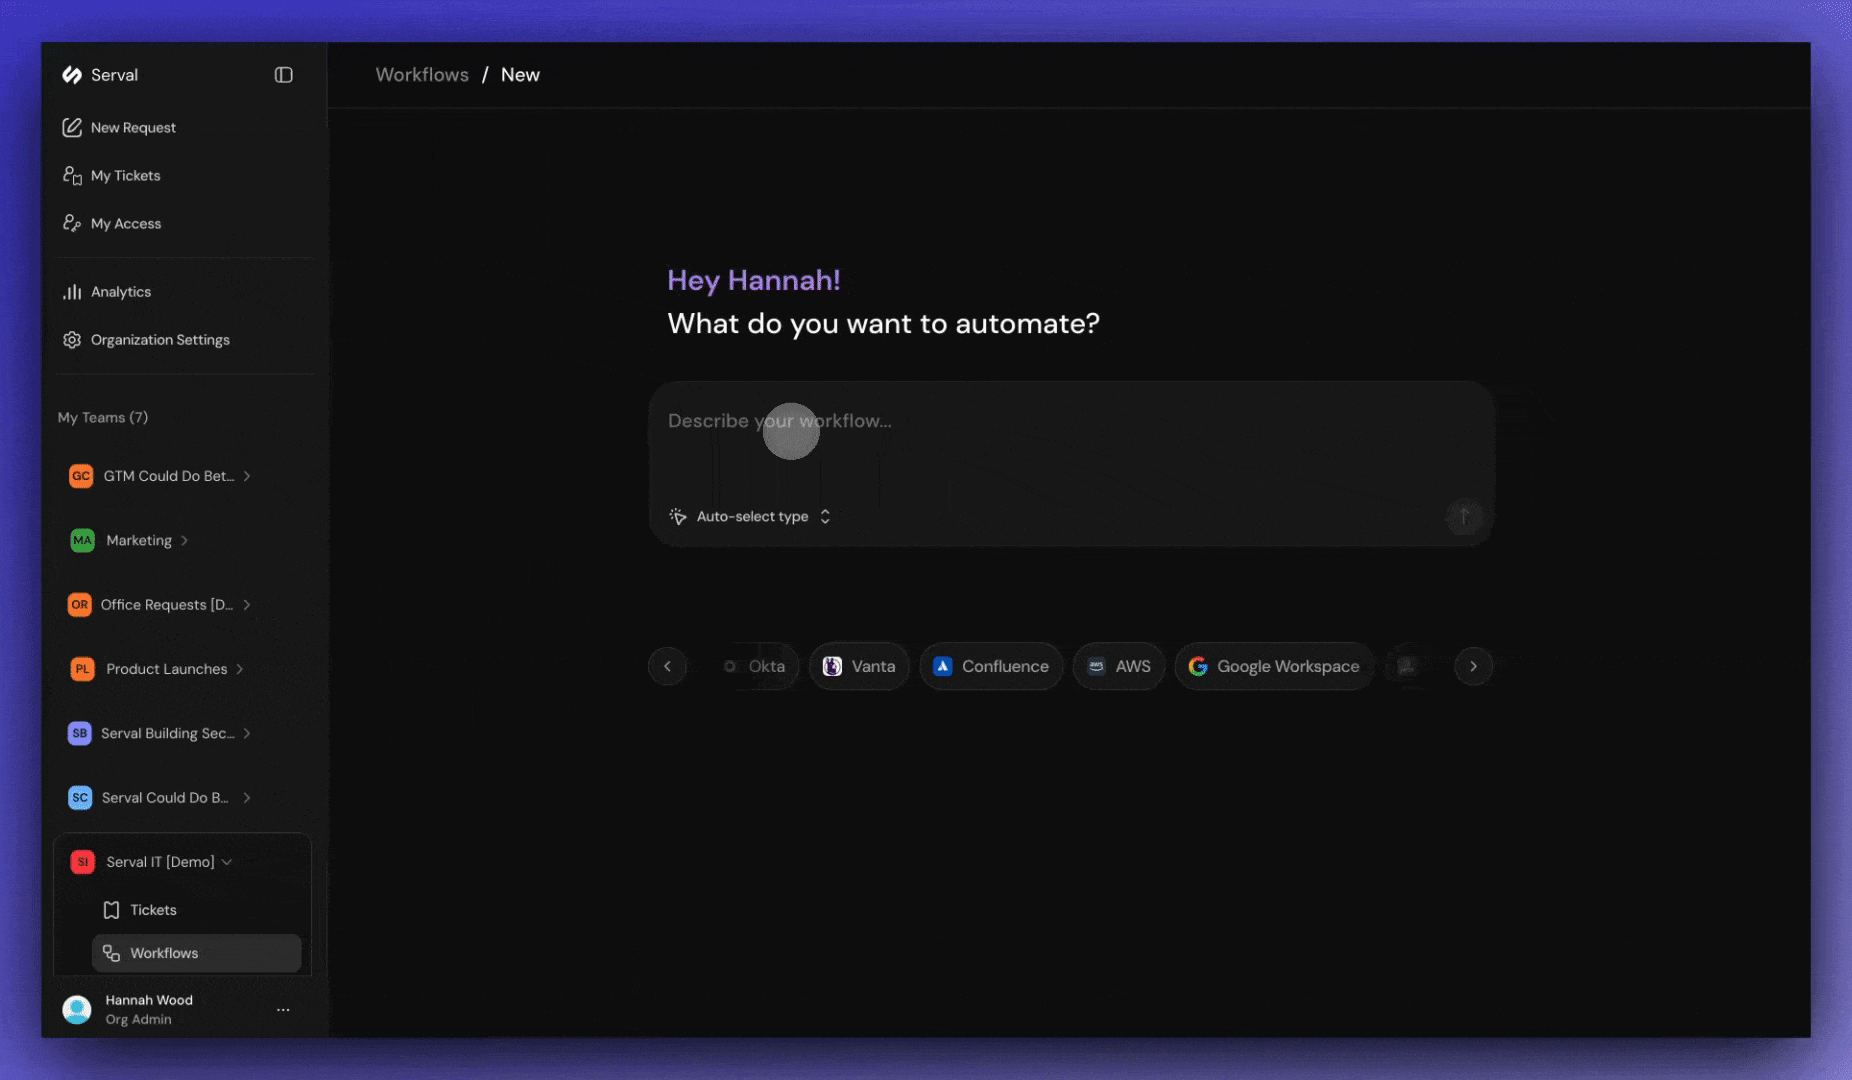Expand the Marketing team
Screen dimensions: 1852x1080
tap(186, 540)
